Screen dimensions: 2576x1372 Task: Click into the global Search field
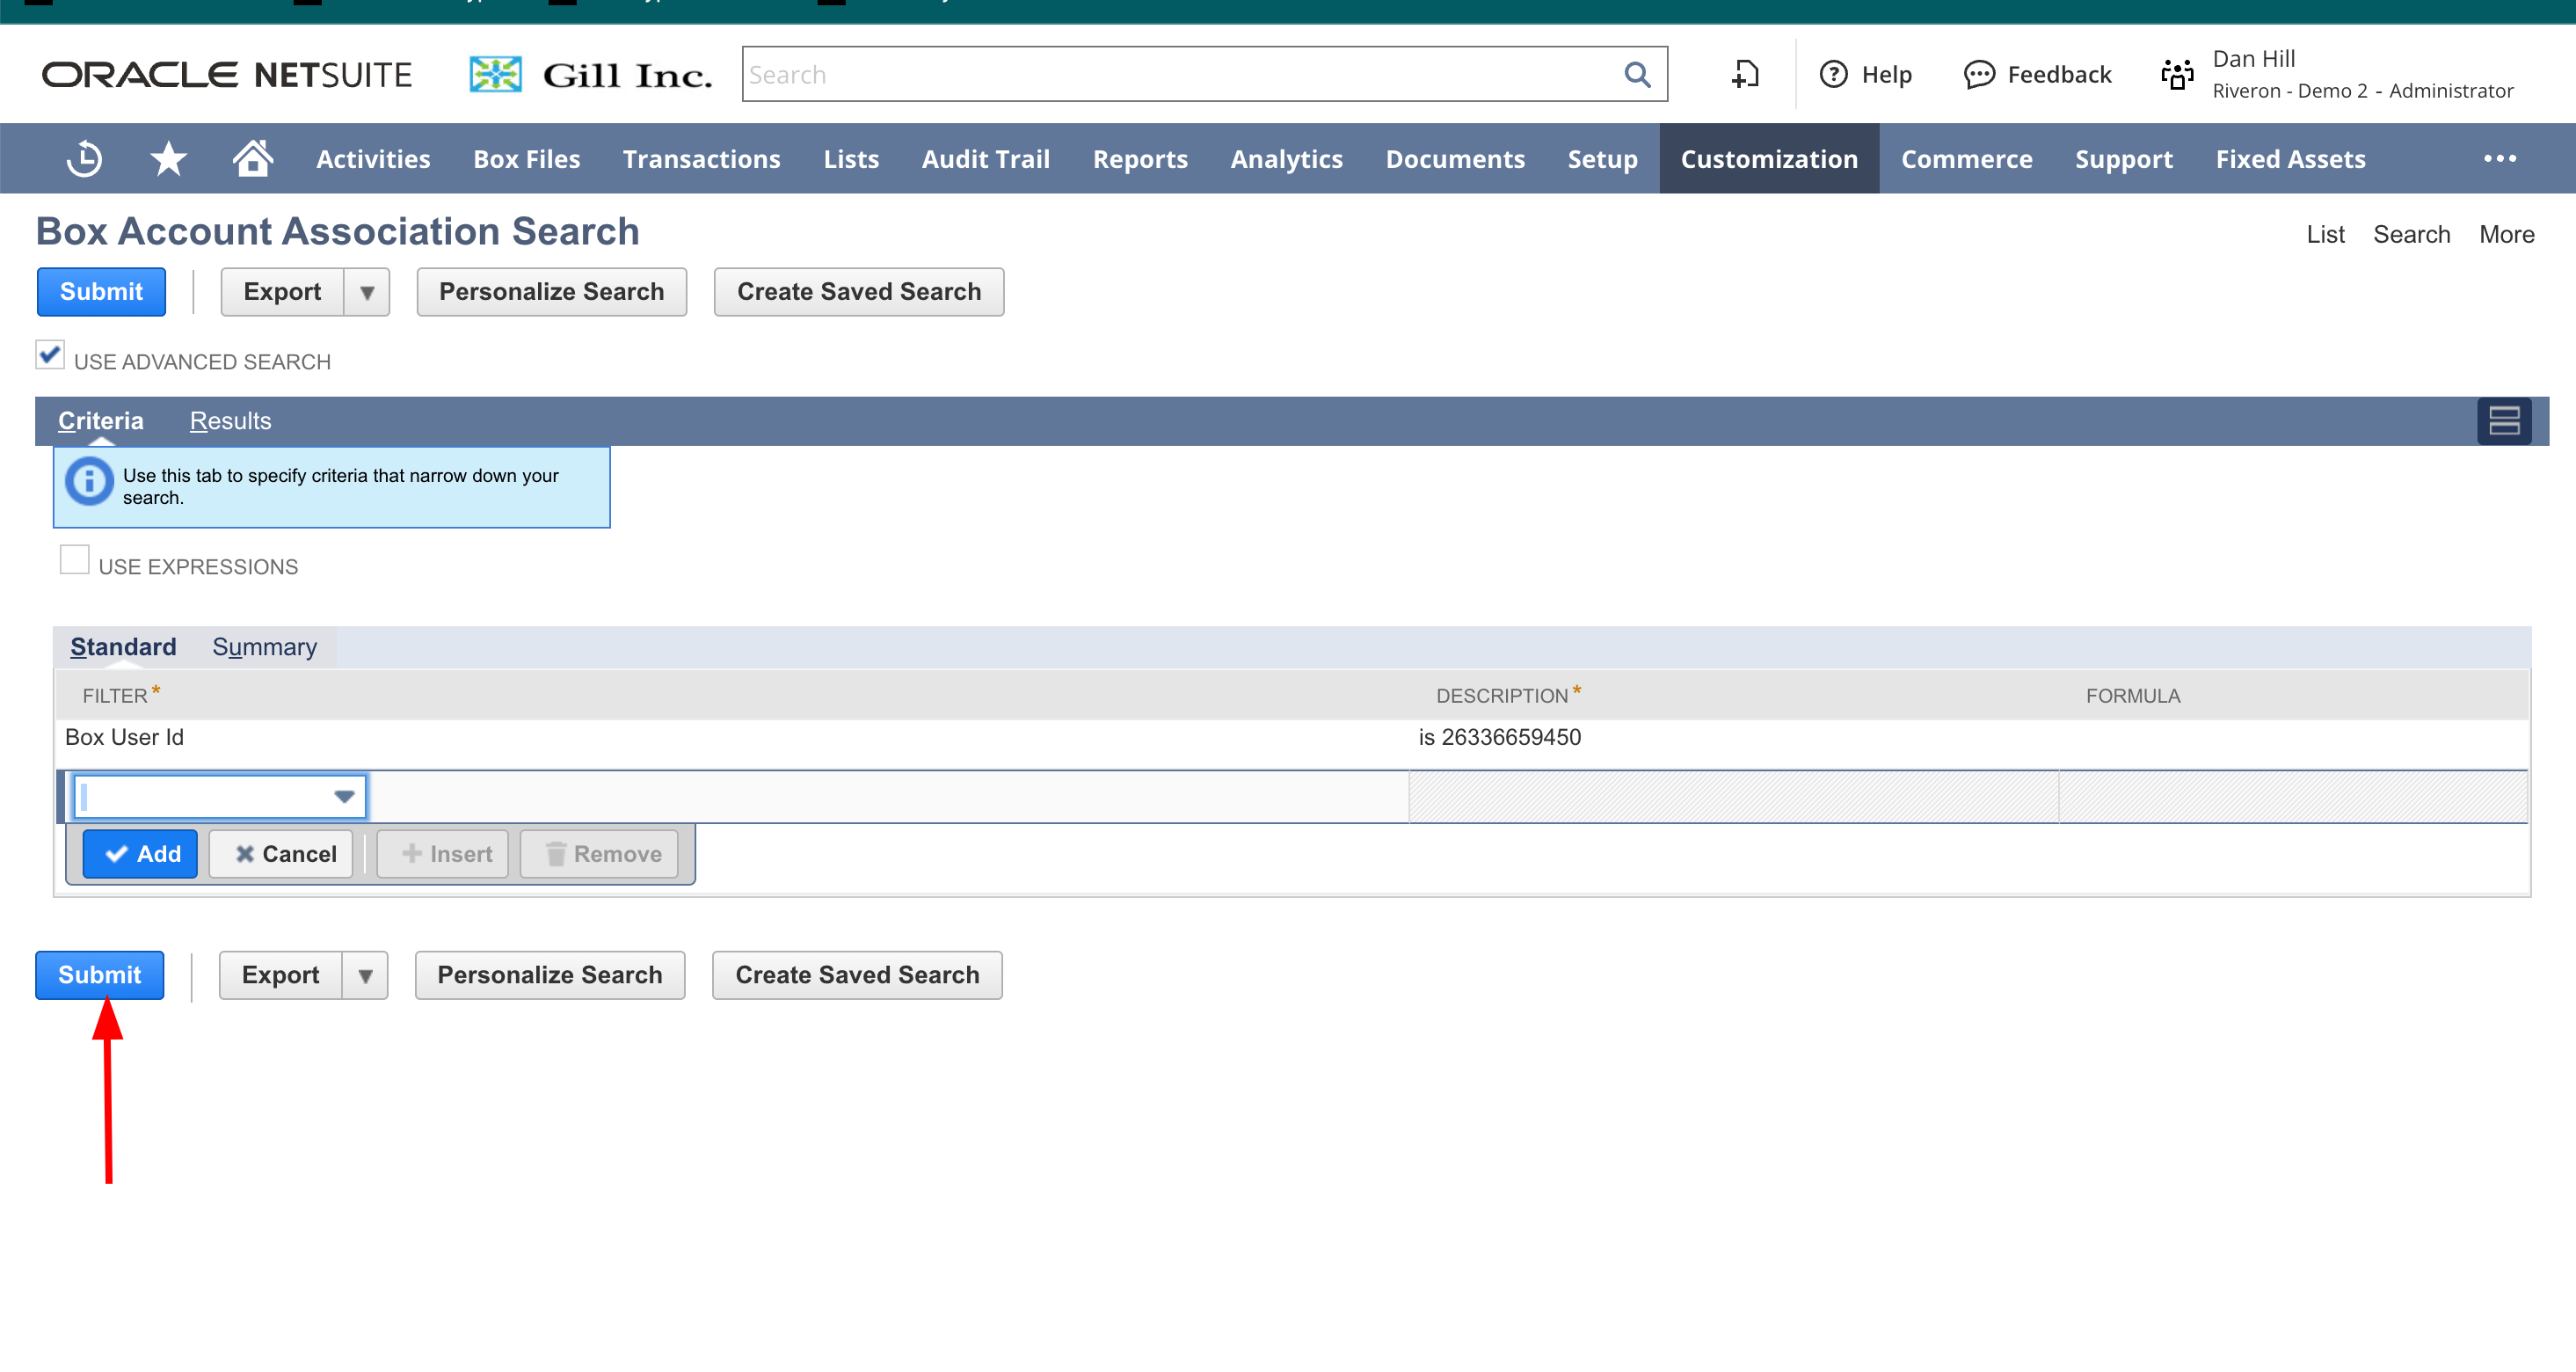click(1180, 75)
